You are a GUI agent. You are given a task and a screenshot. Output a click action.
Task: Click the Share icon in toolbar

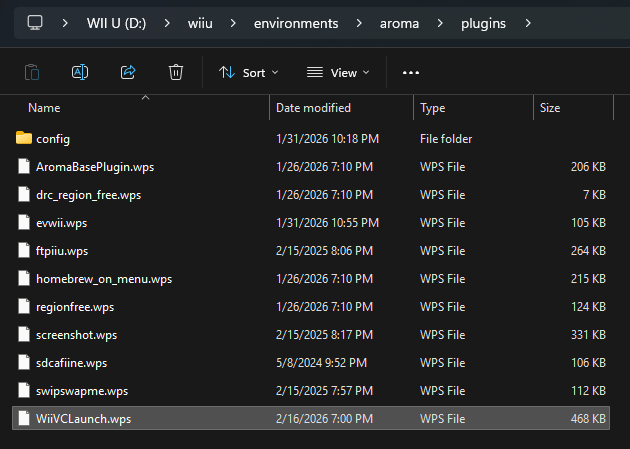pyautogui.click(x=128, y=72)
